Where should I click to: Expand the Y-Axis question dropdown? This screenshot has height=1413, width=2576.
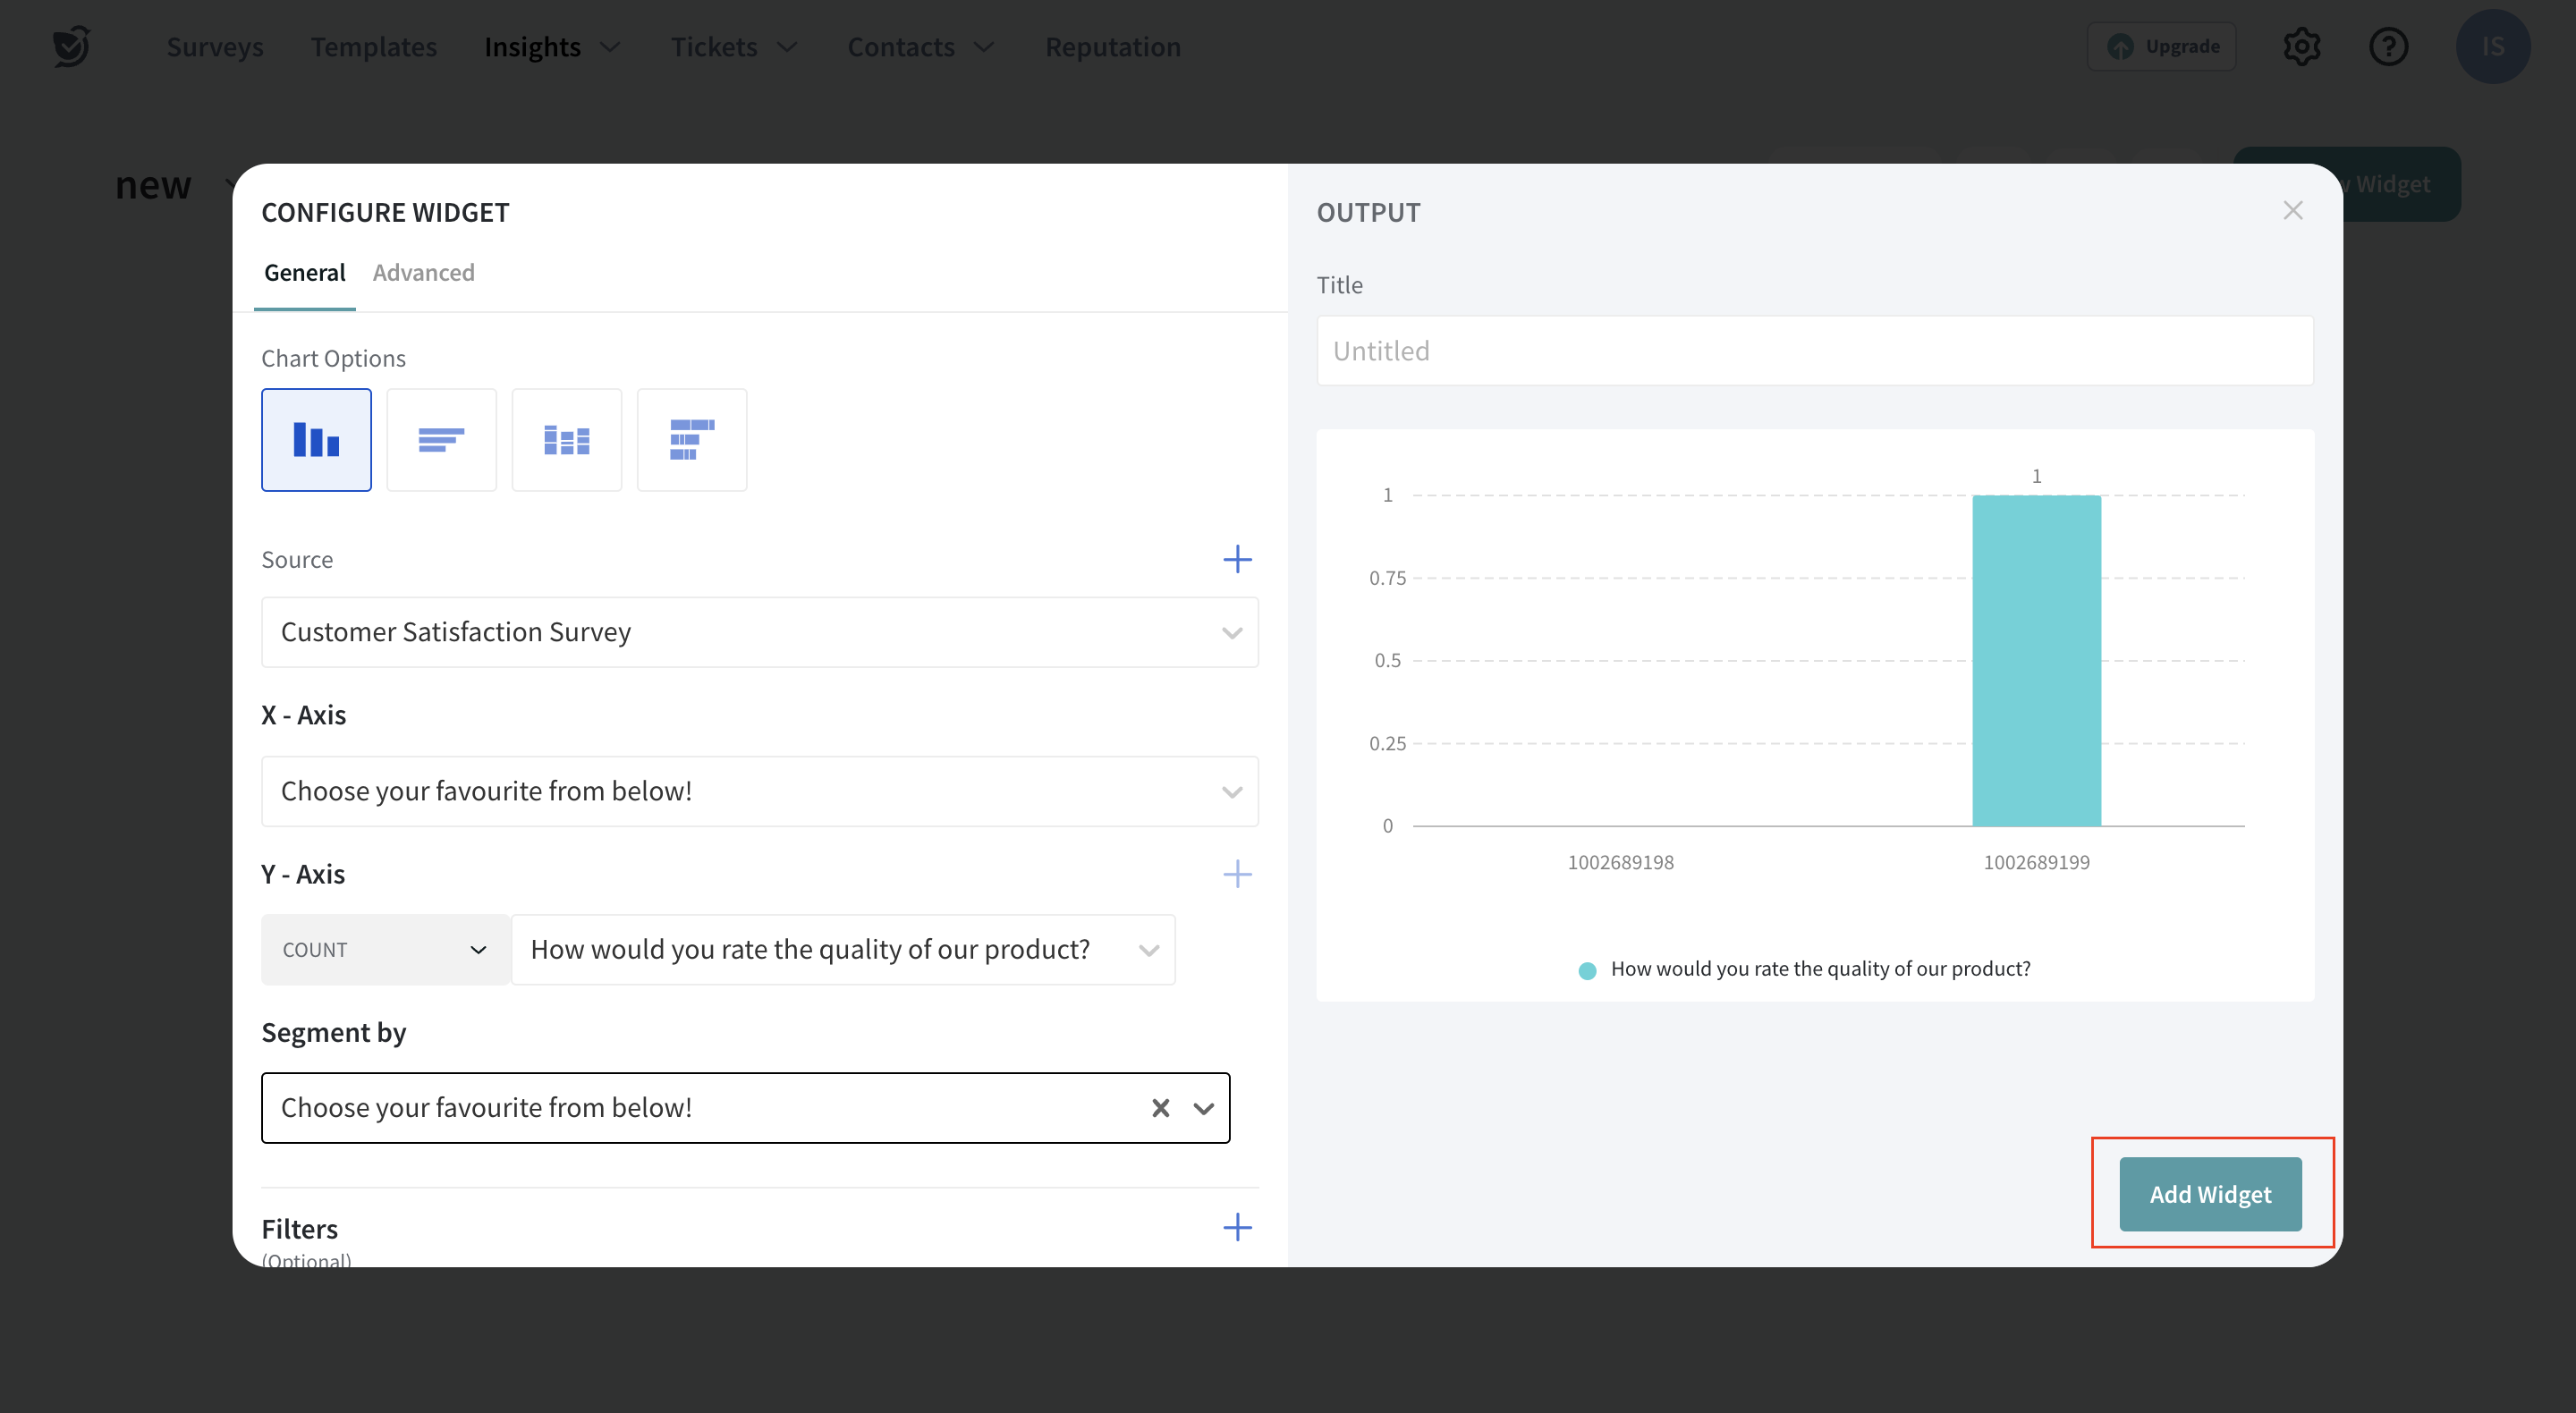[843, 950]
